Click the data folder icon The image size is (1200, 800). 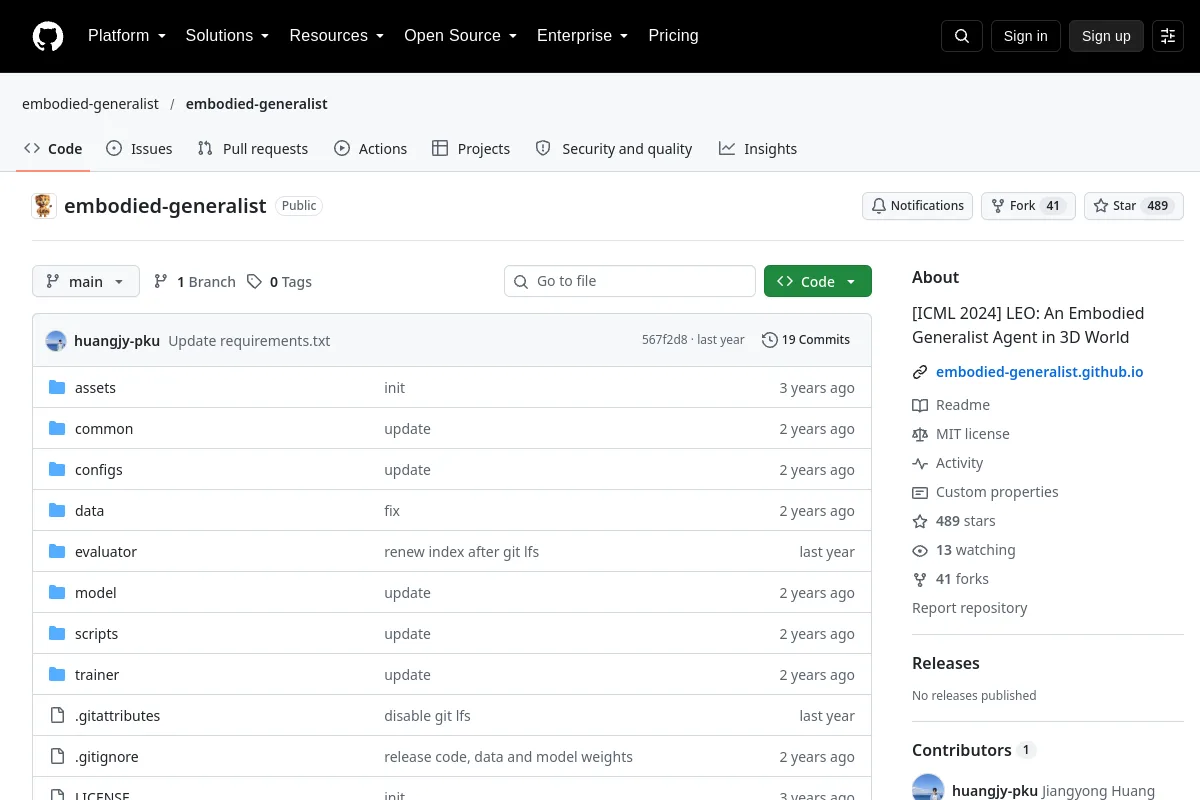pyautogui.click(x=57, y=511)
